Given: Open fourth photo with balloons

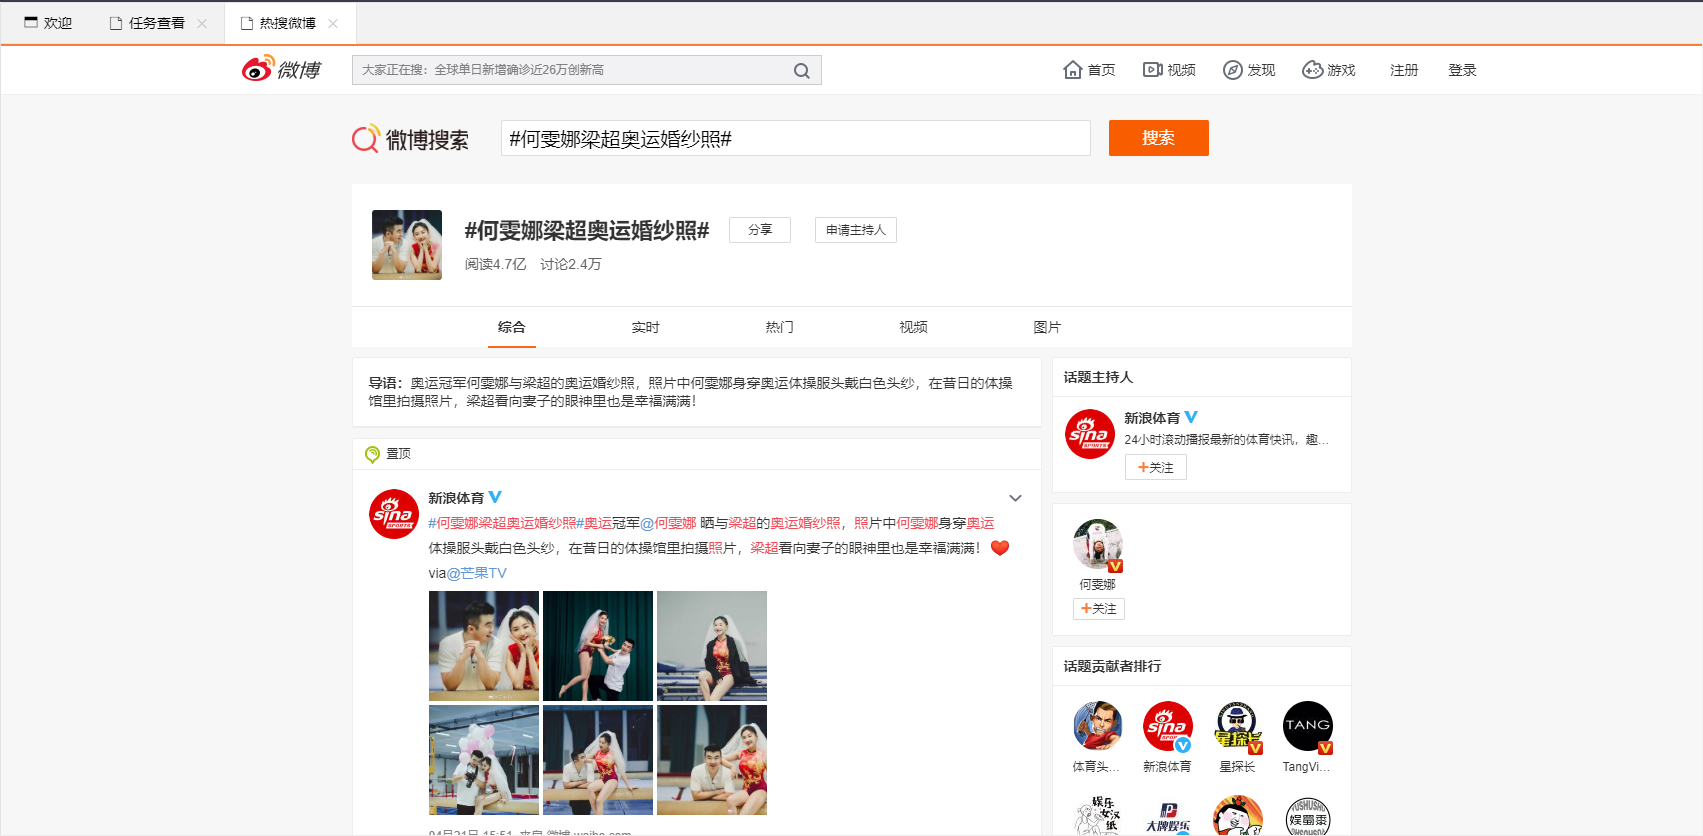Looking at the screenshot, I should click(484, 760).
